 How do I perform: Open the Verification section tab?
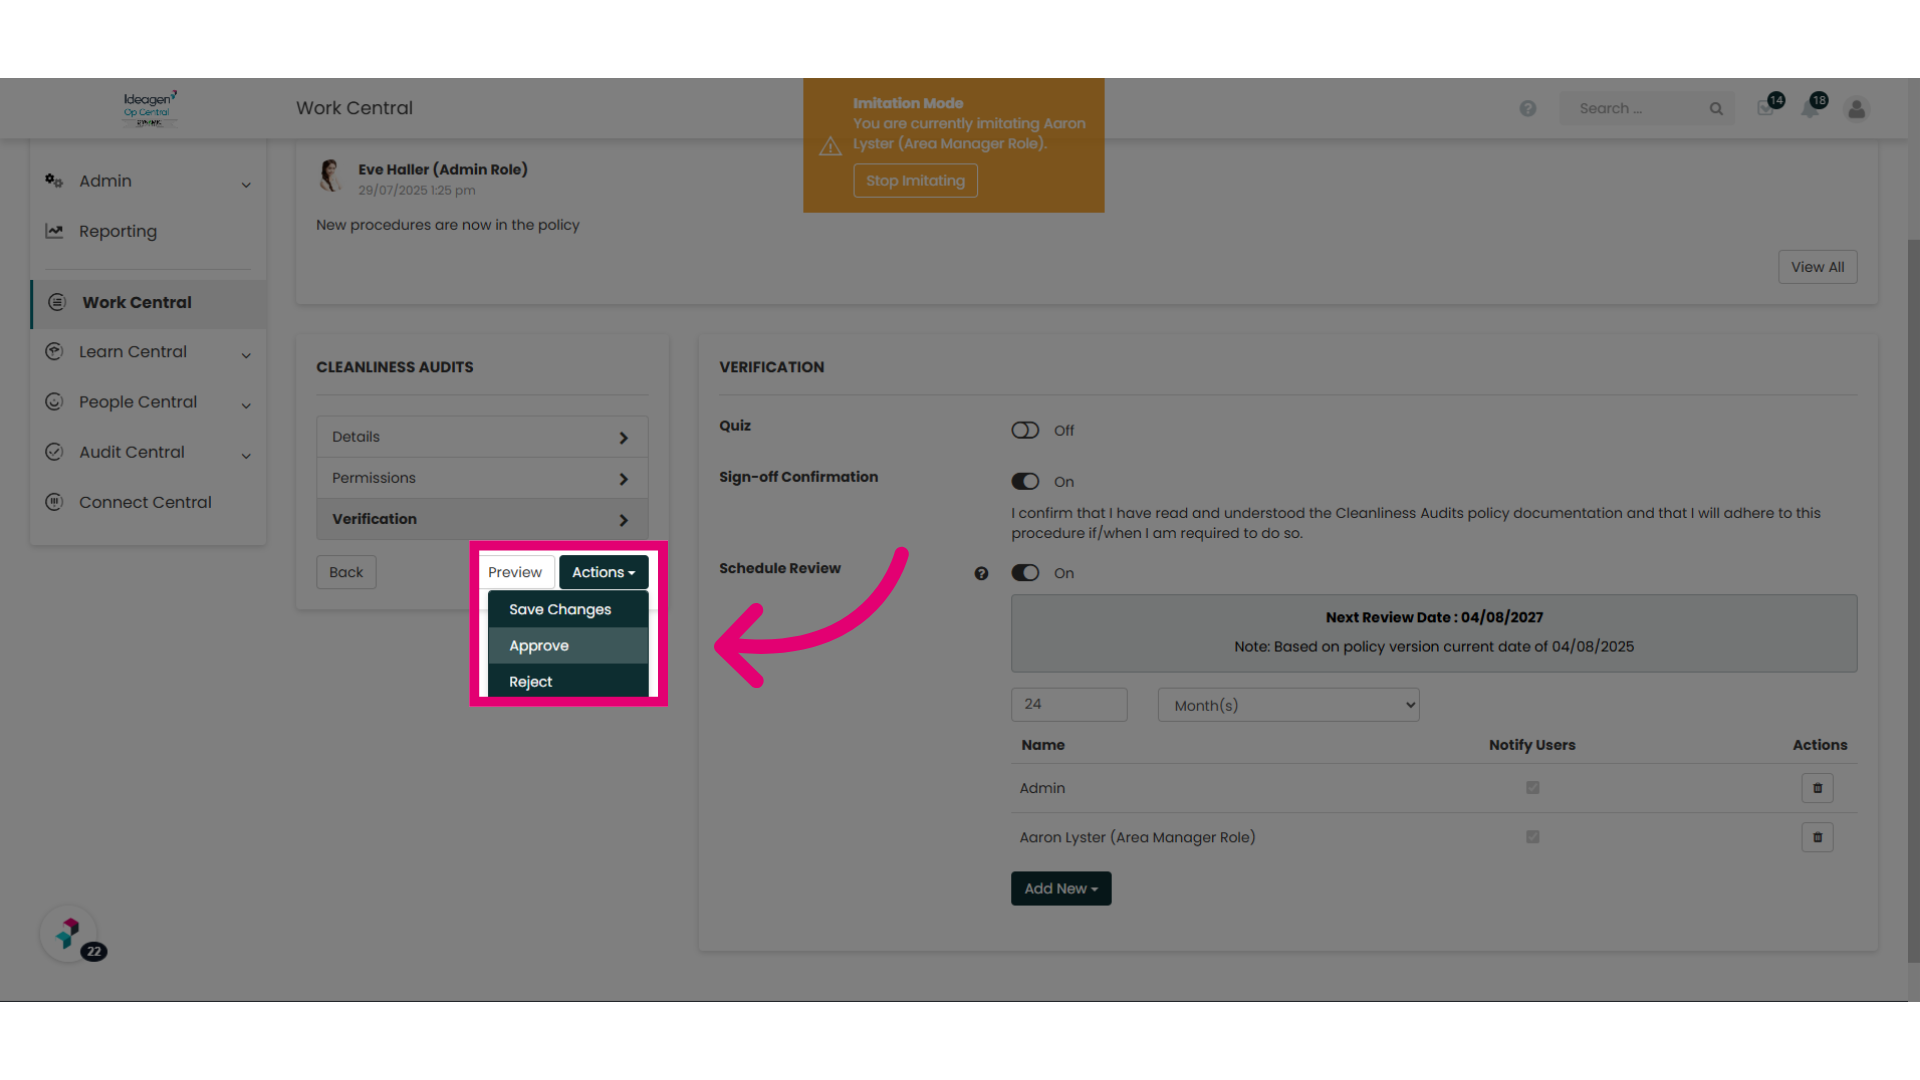click(x=482, y=519)
